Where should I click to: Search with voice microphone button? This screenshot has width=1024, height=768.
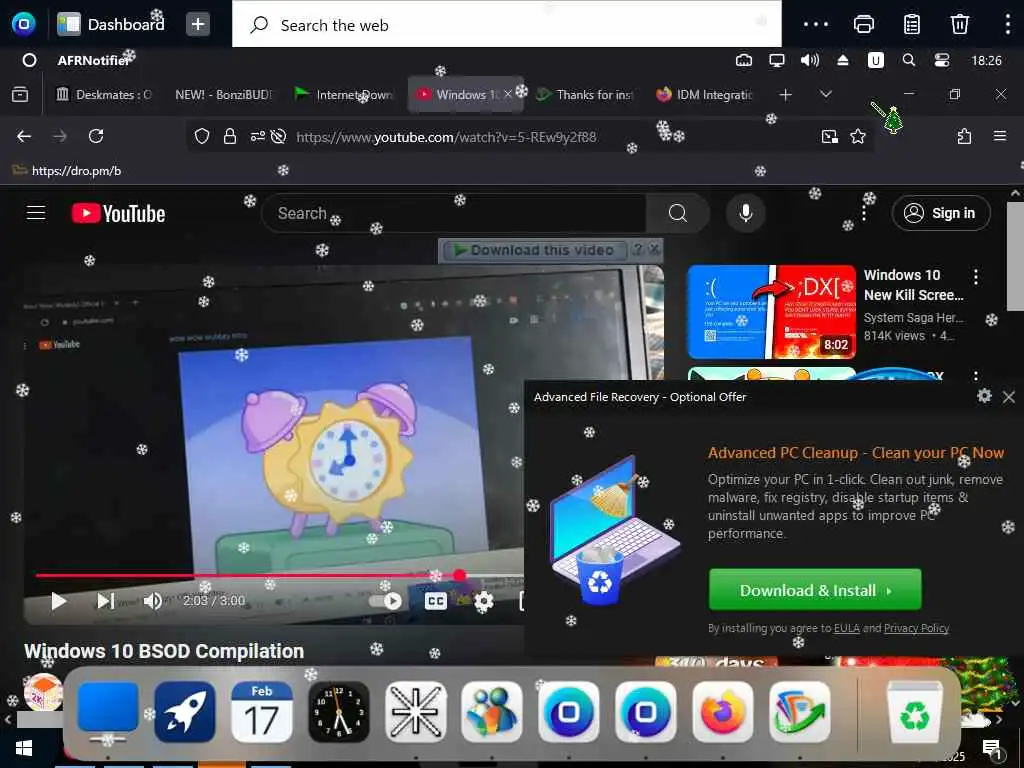746,214
